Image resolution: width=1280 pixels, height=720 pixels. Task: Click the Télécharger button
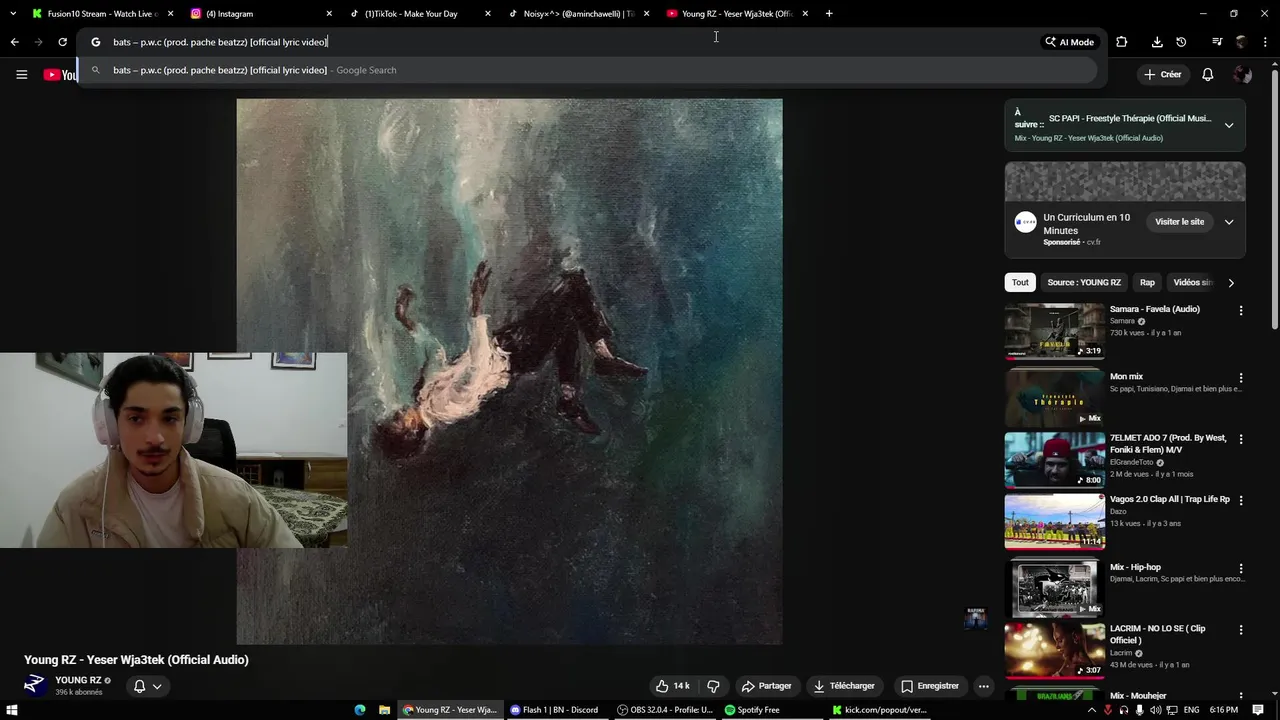(x=844, y=686)
